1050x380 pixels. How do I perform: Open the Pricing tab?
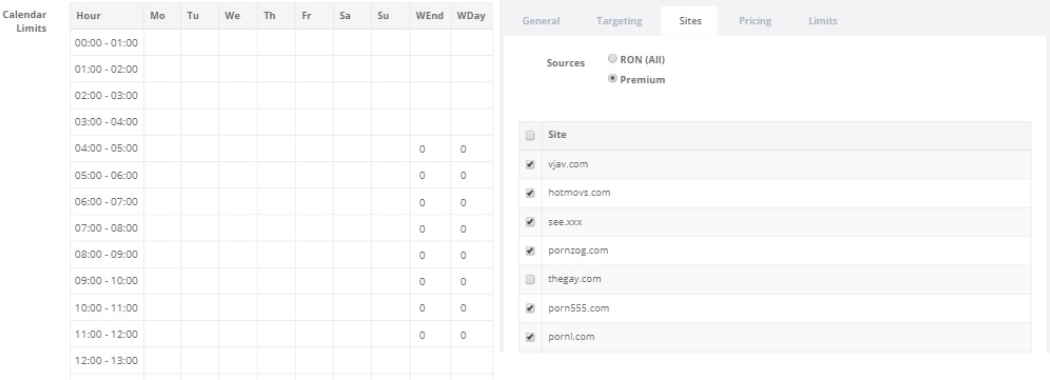pos(755,21)
